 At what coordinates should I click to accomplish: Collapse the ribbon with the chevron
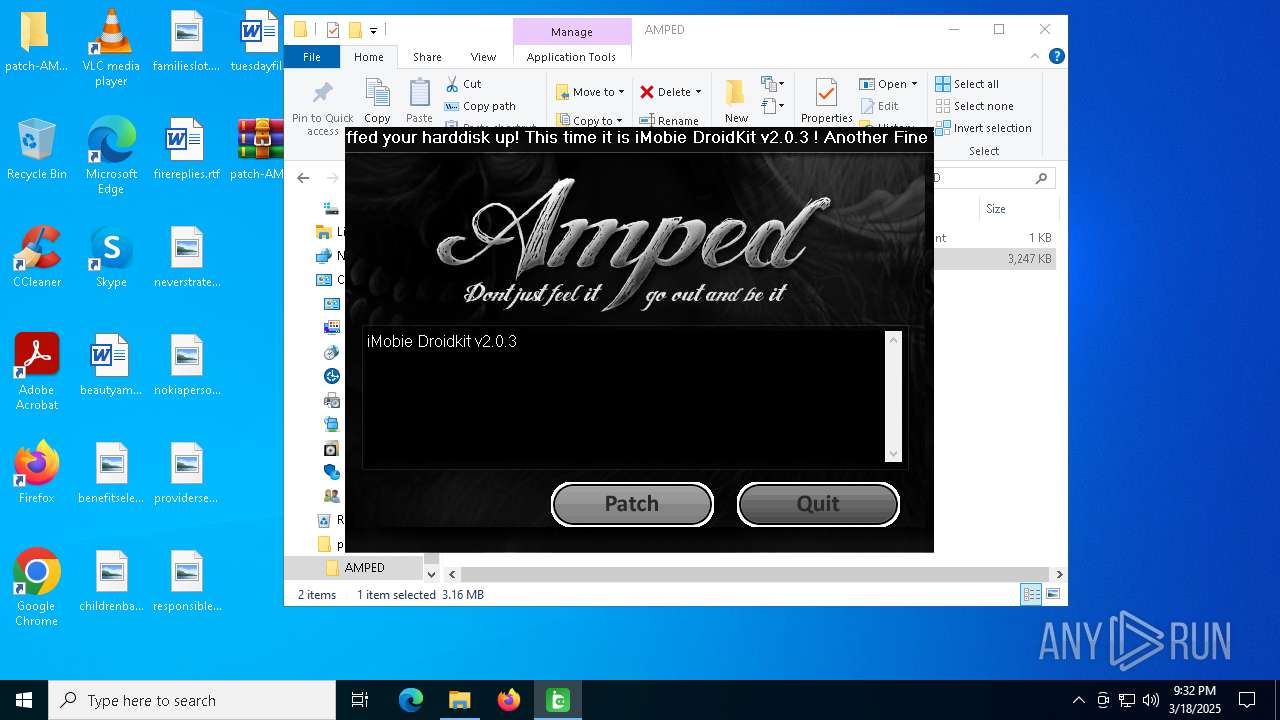point(1036,57)
